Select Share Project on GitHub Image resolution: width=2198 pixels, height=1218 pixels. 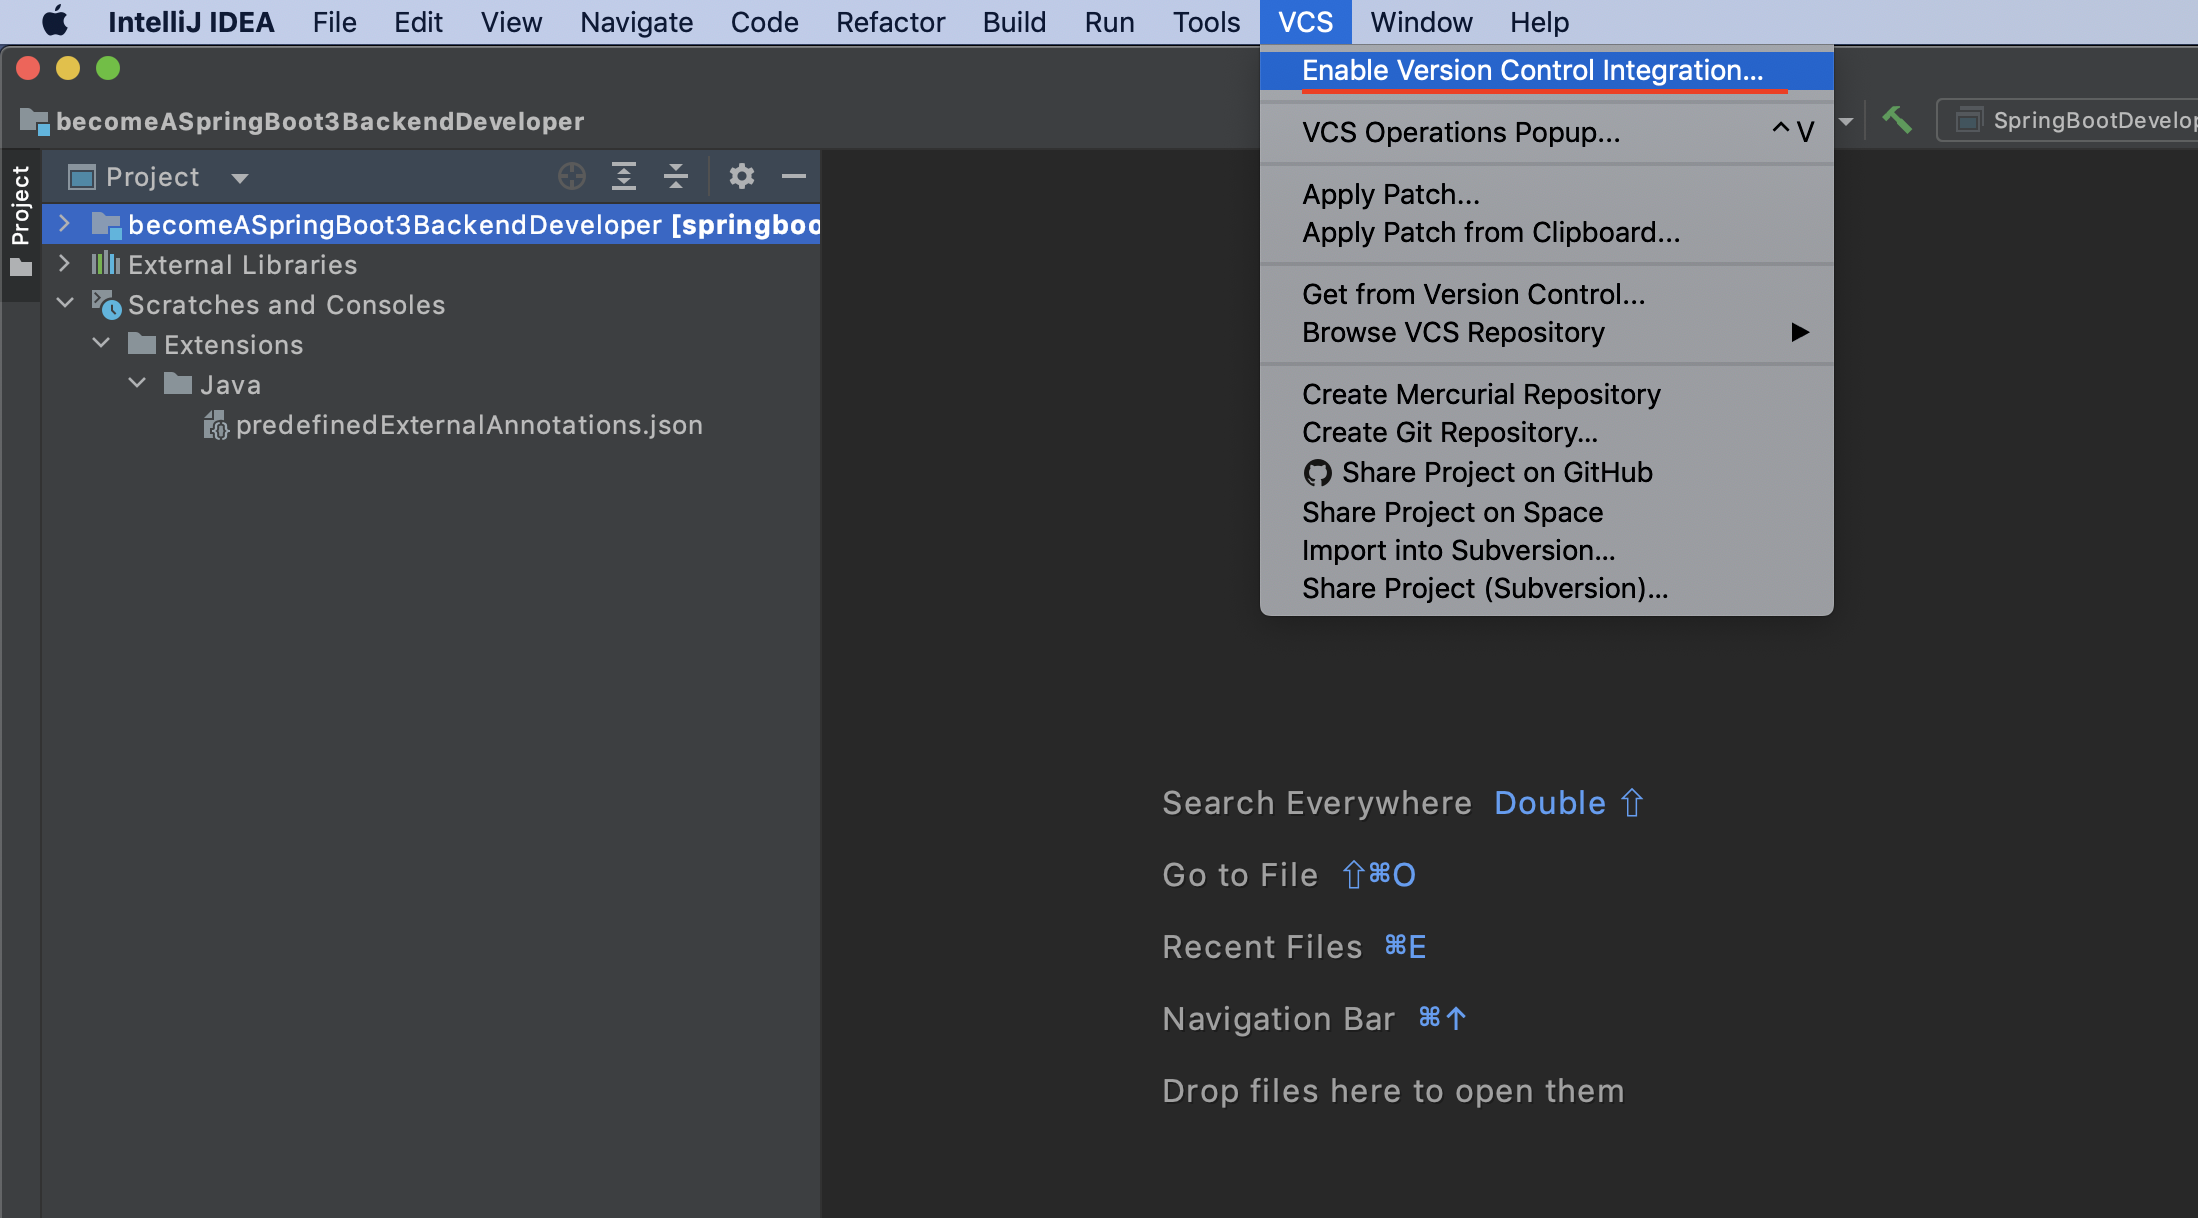pyautogui.click(x=1546, y=472)
